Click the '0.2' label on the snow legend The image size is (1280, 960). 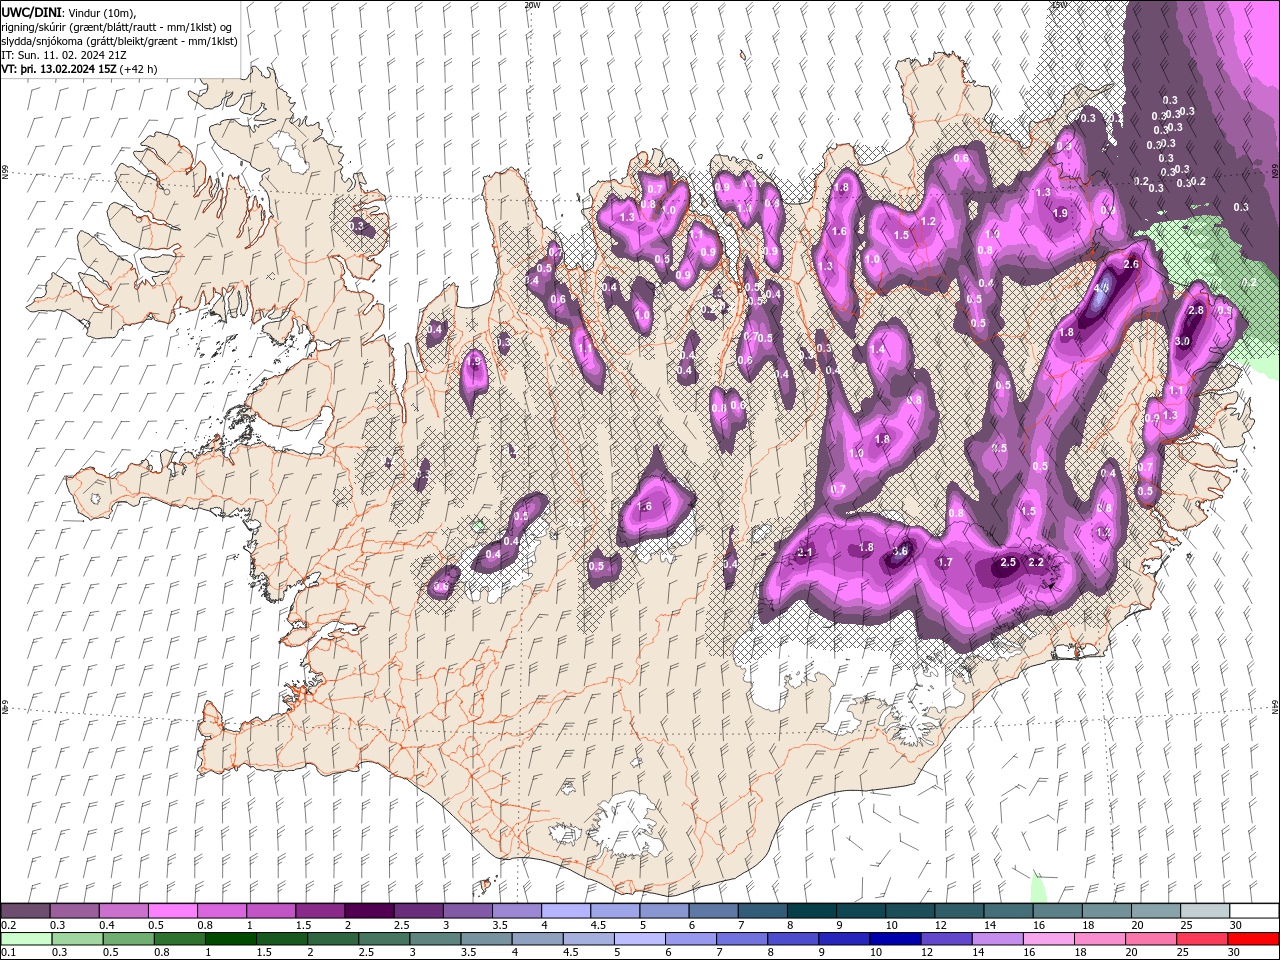coord(8,925)
